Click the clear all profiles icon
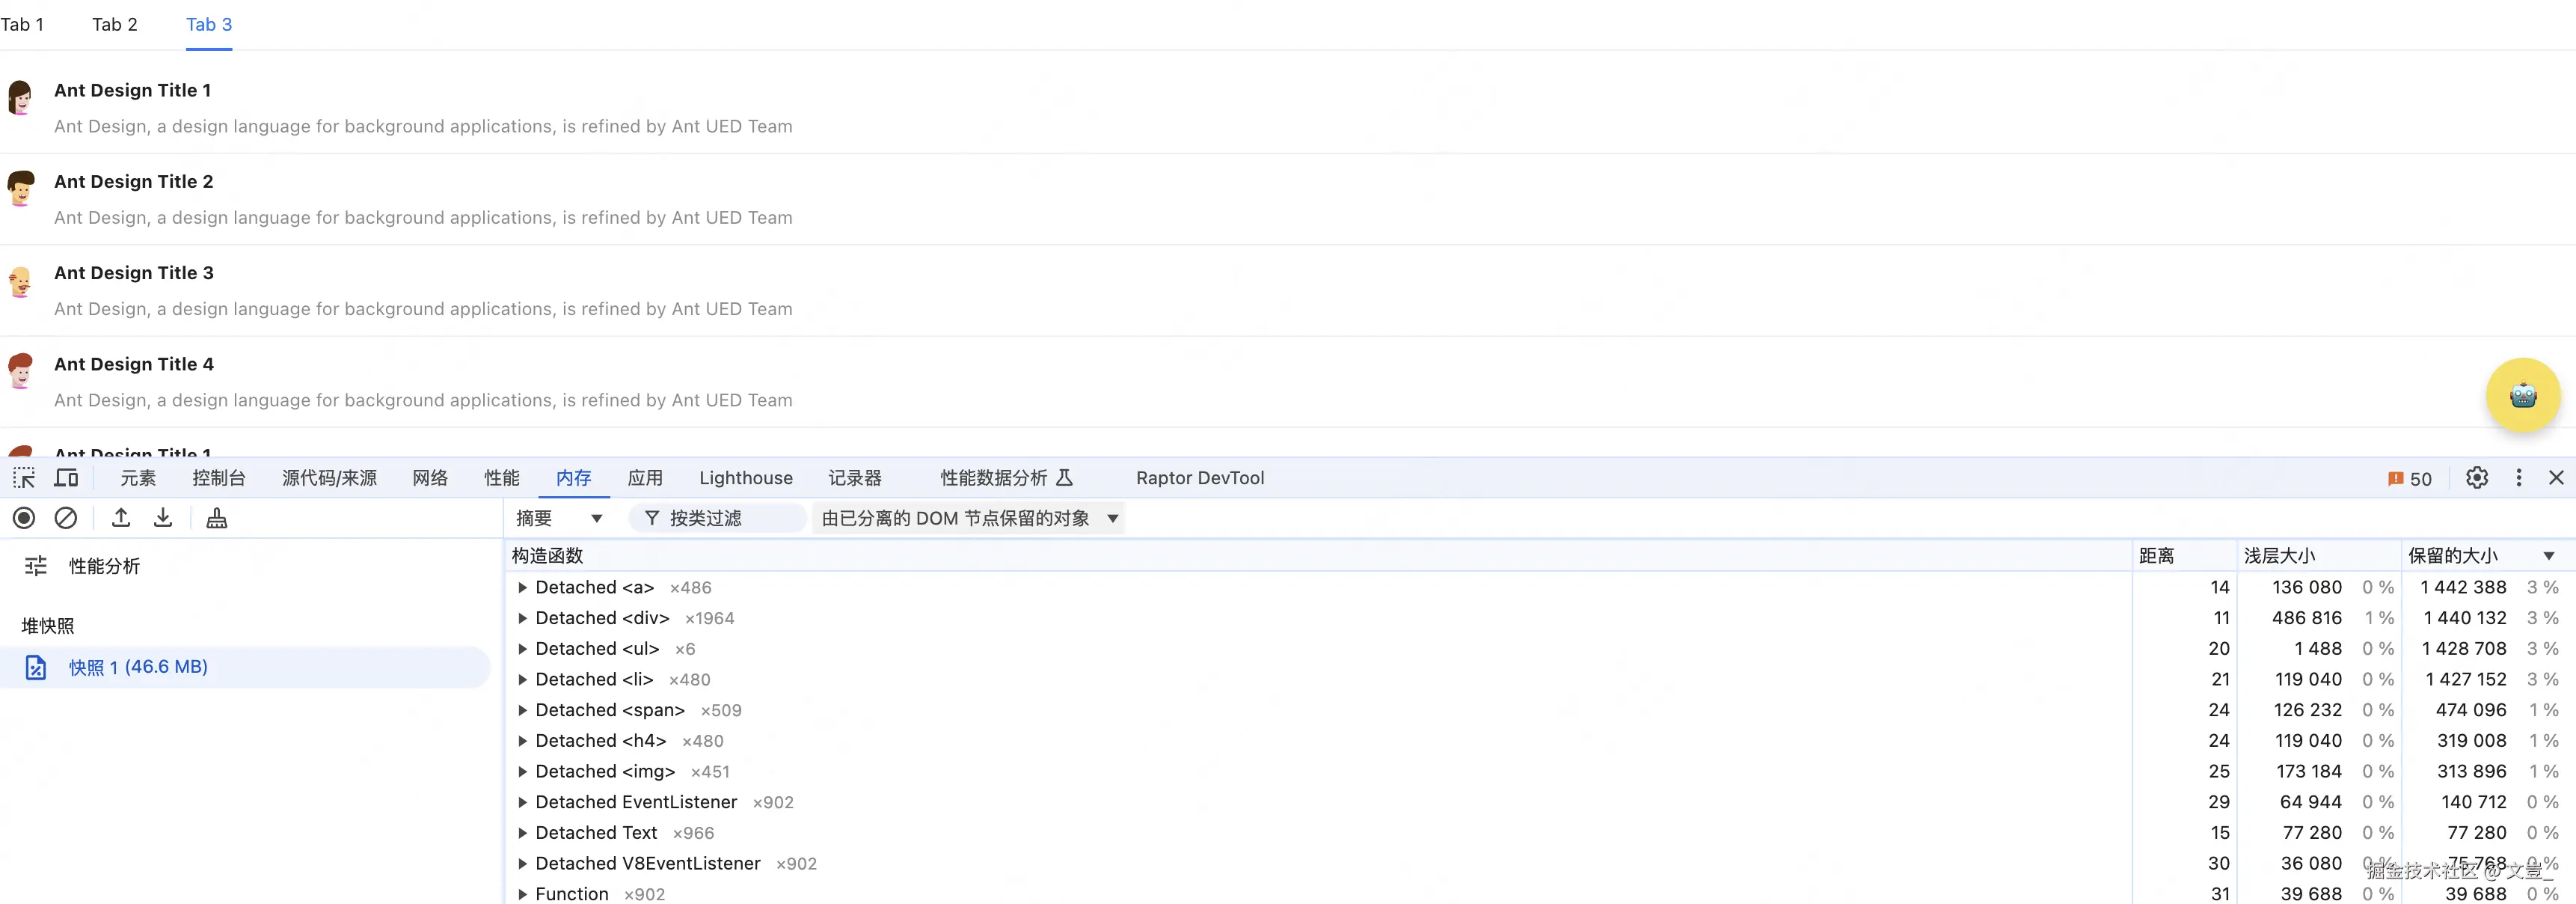The height and width of the screenshot is (904, 2576). click(66, 518)
